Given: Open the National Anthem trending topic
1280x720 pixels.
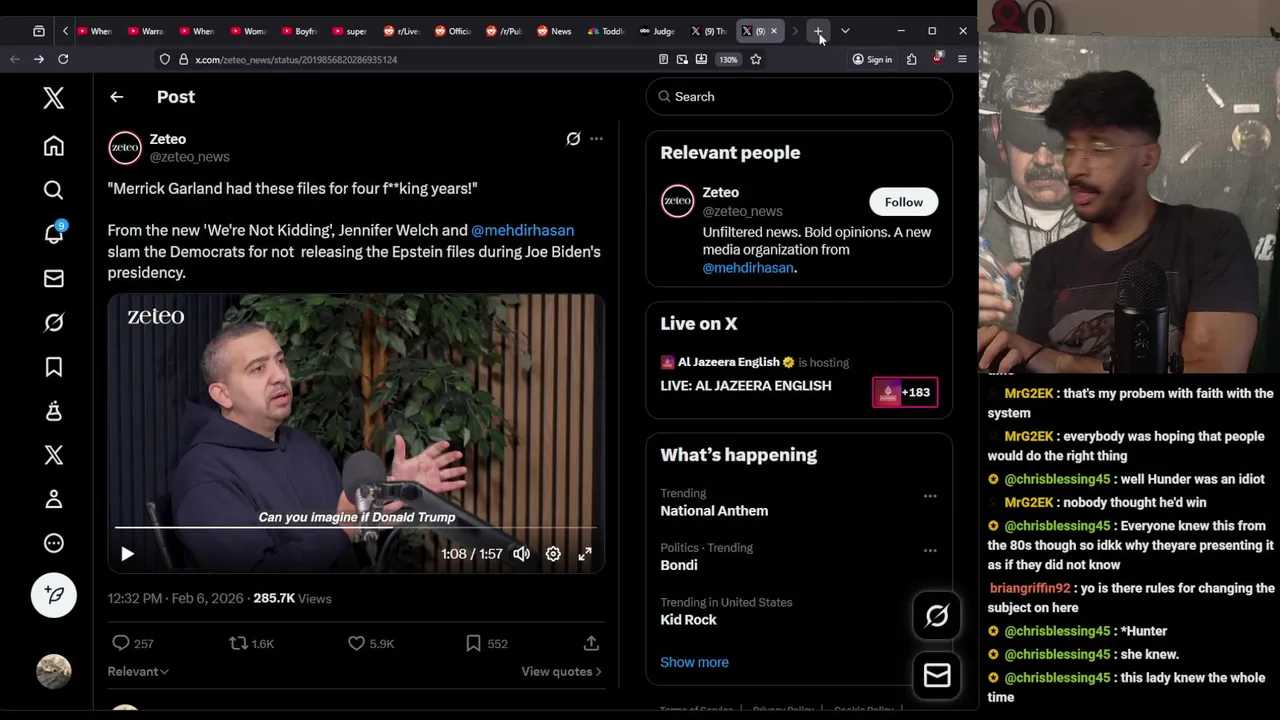Looking at the screenshot, I should click(714, 511).
